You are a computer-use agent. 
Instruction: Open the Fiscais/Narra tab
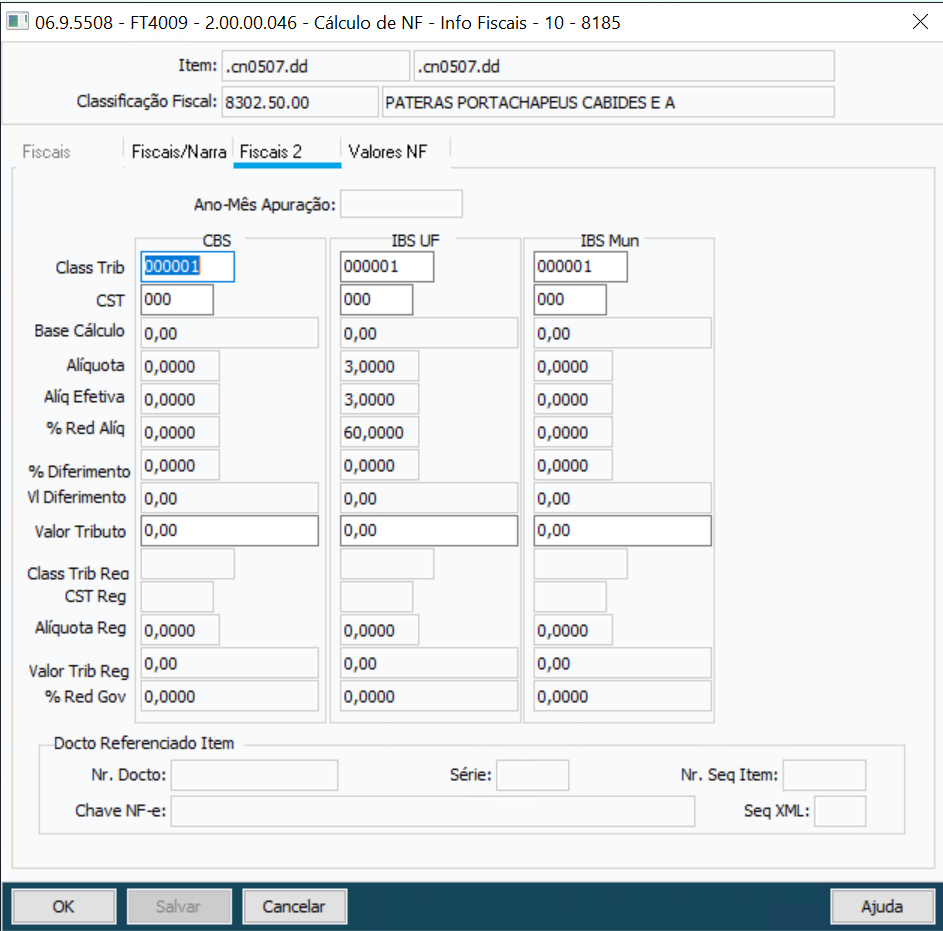coord(179,152)
